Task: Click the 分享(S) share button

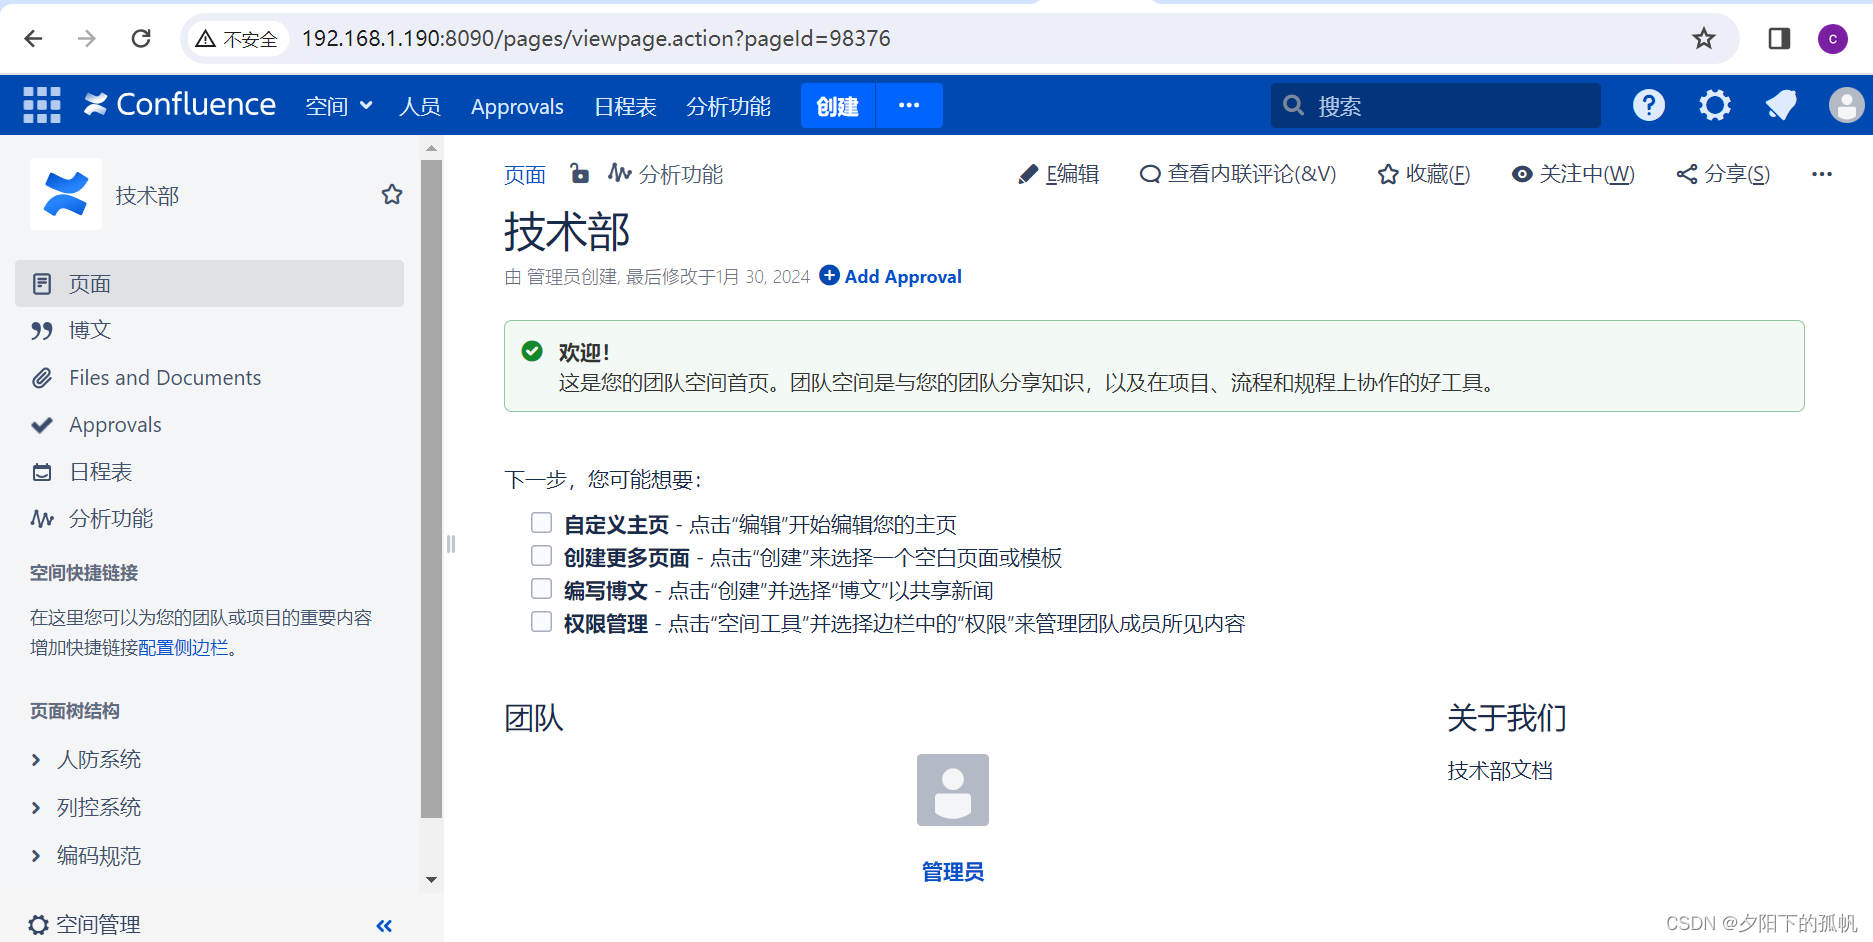Action: [x=1723, y=174]
